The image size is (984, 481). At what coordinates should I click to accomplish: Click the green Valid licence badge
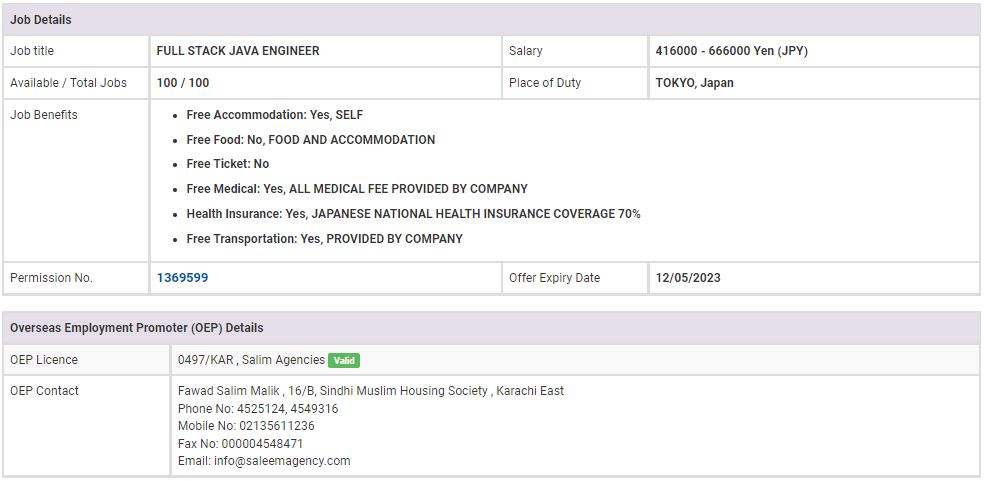344,360
